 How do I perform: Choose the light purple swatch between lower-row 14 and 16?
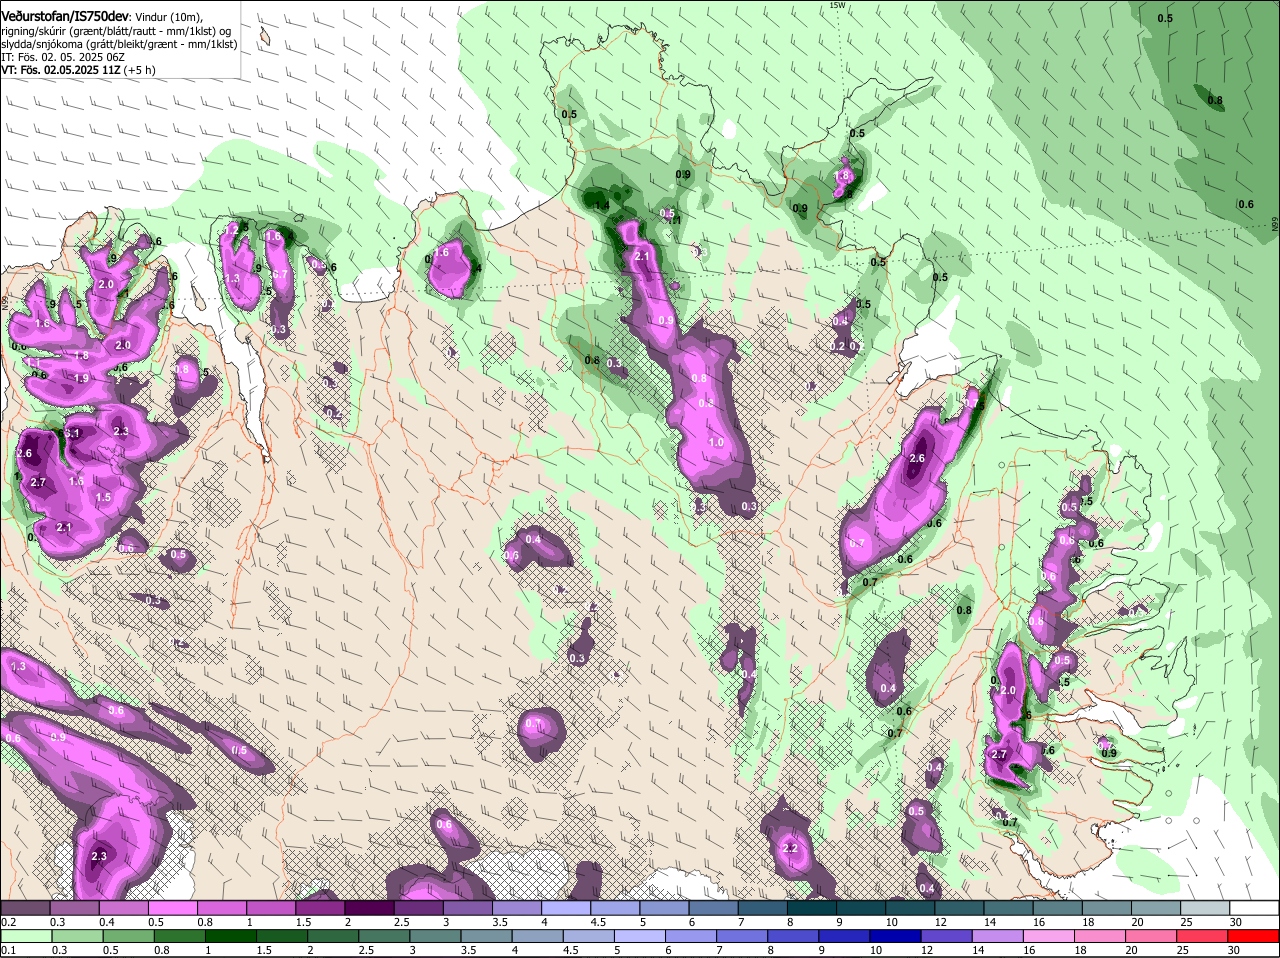998,935
